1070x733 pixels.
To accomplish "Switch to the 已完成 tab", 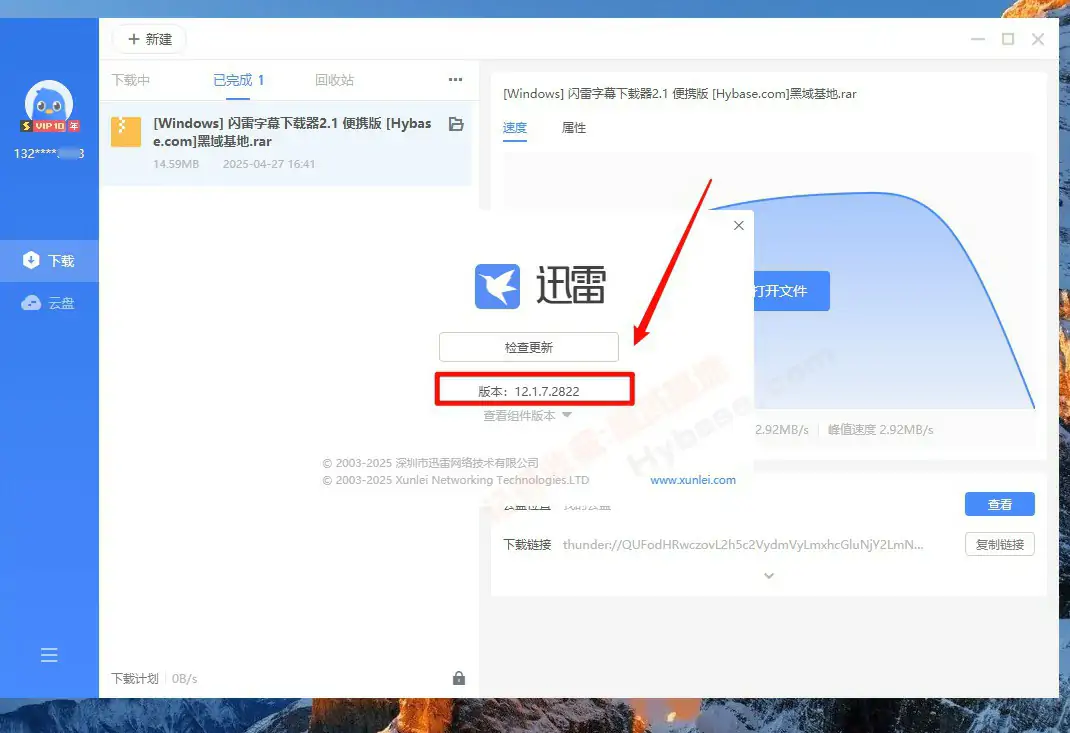I will (239, 80).
